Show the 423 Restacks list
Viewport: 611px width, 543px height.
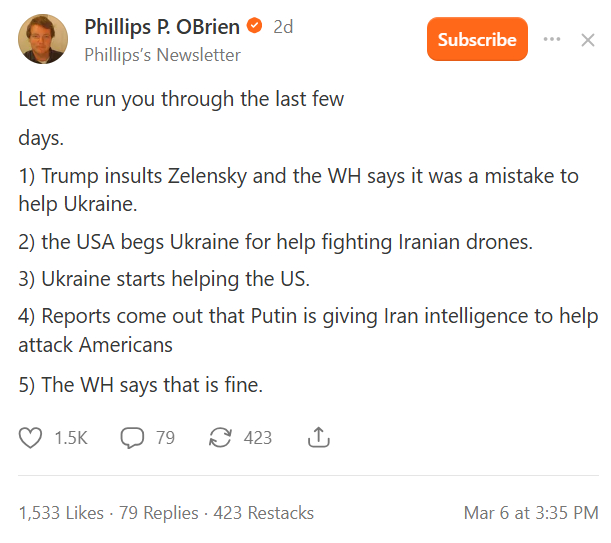264,513
